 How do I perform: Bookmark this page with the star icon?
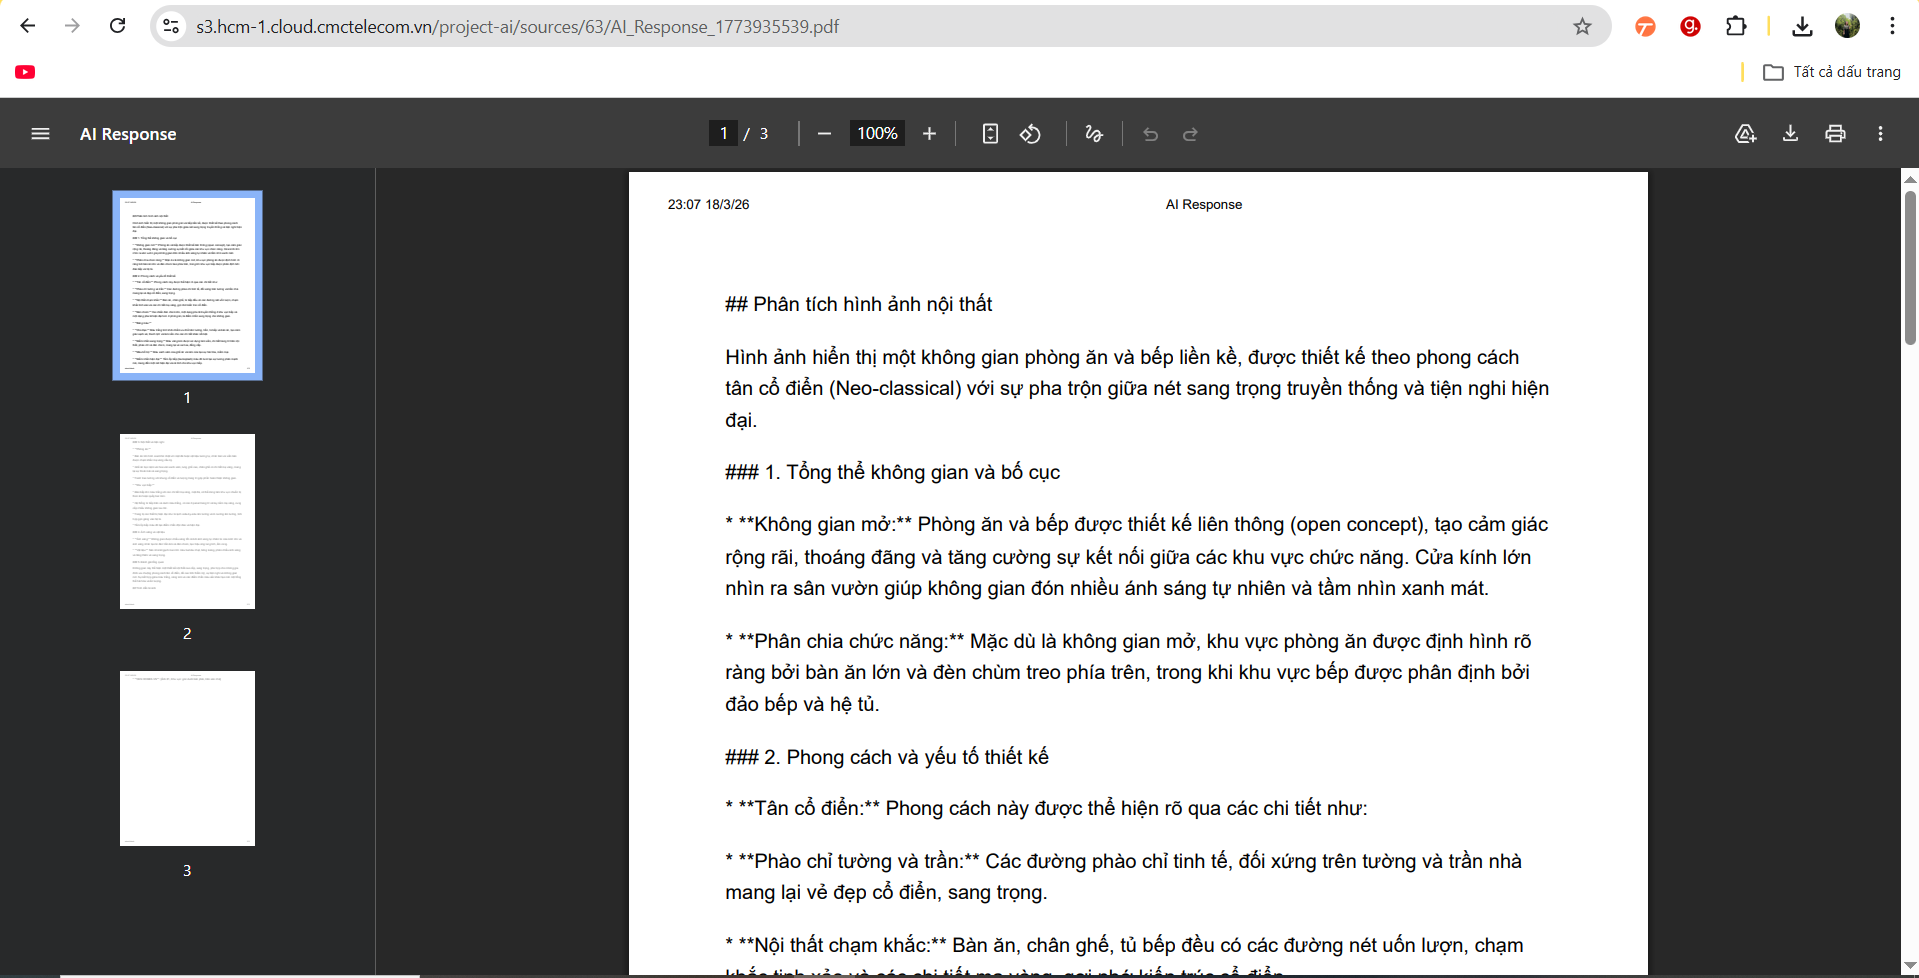pyautogui.click(x=1582, y=27)
